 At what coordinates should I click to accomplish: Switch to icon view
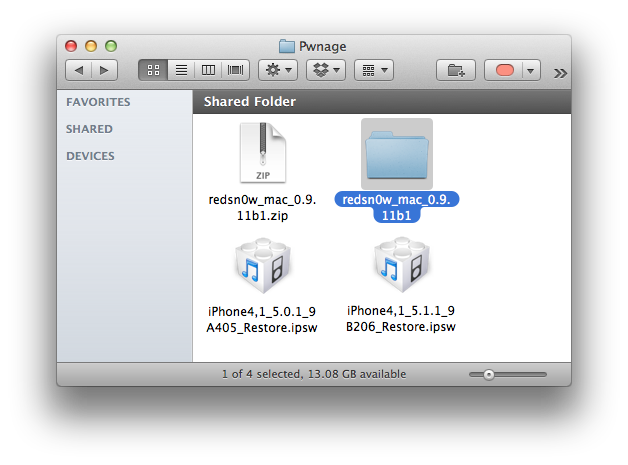click(x=154, y=70)
